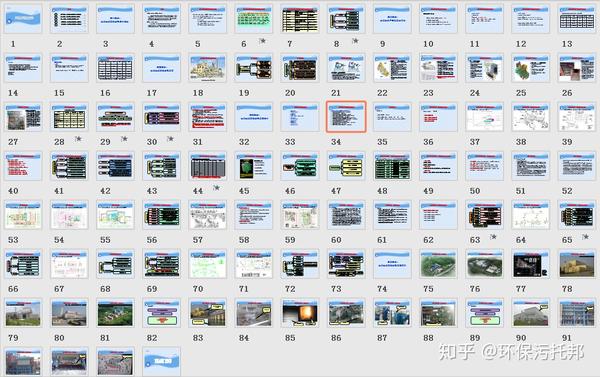Select slide 6 thumbnail with green table
The height and width of the screenshot is (377, 600).
pos(254,19)
